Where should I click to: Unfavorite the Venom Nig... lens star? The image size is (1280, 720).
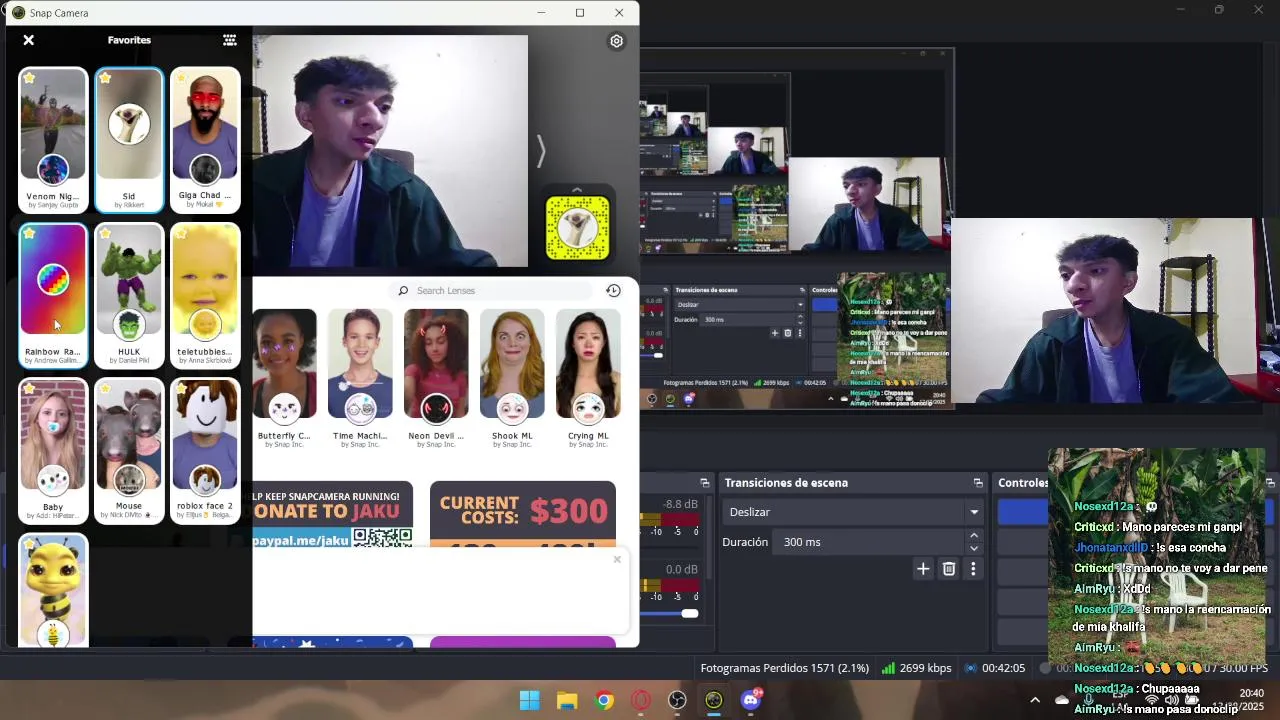click(x=29, y=78)
